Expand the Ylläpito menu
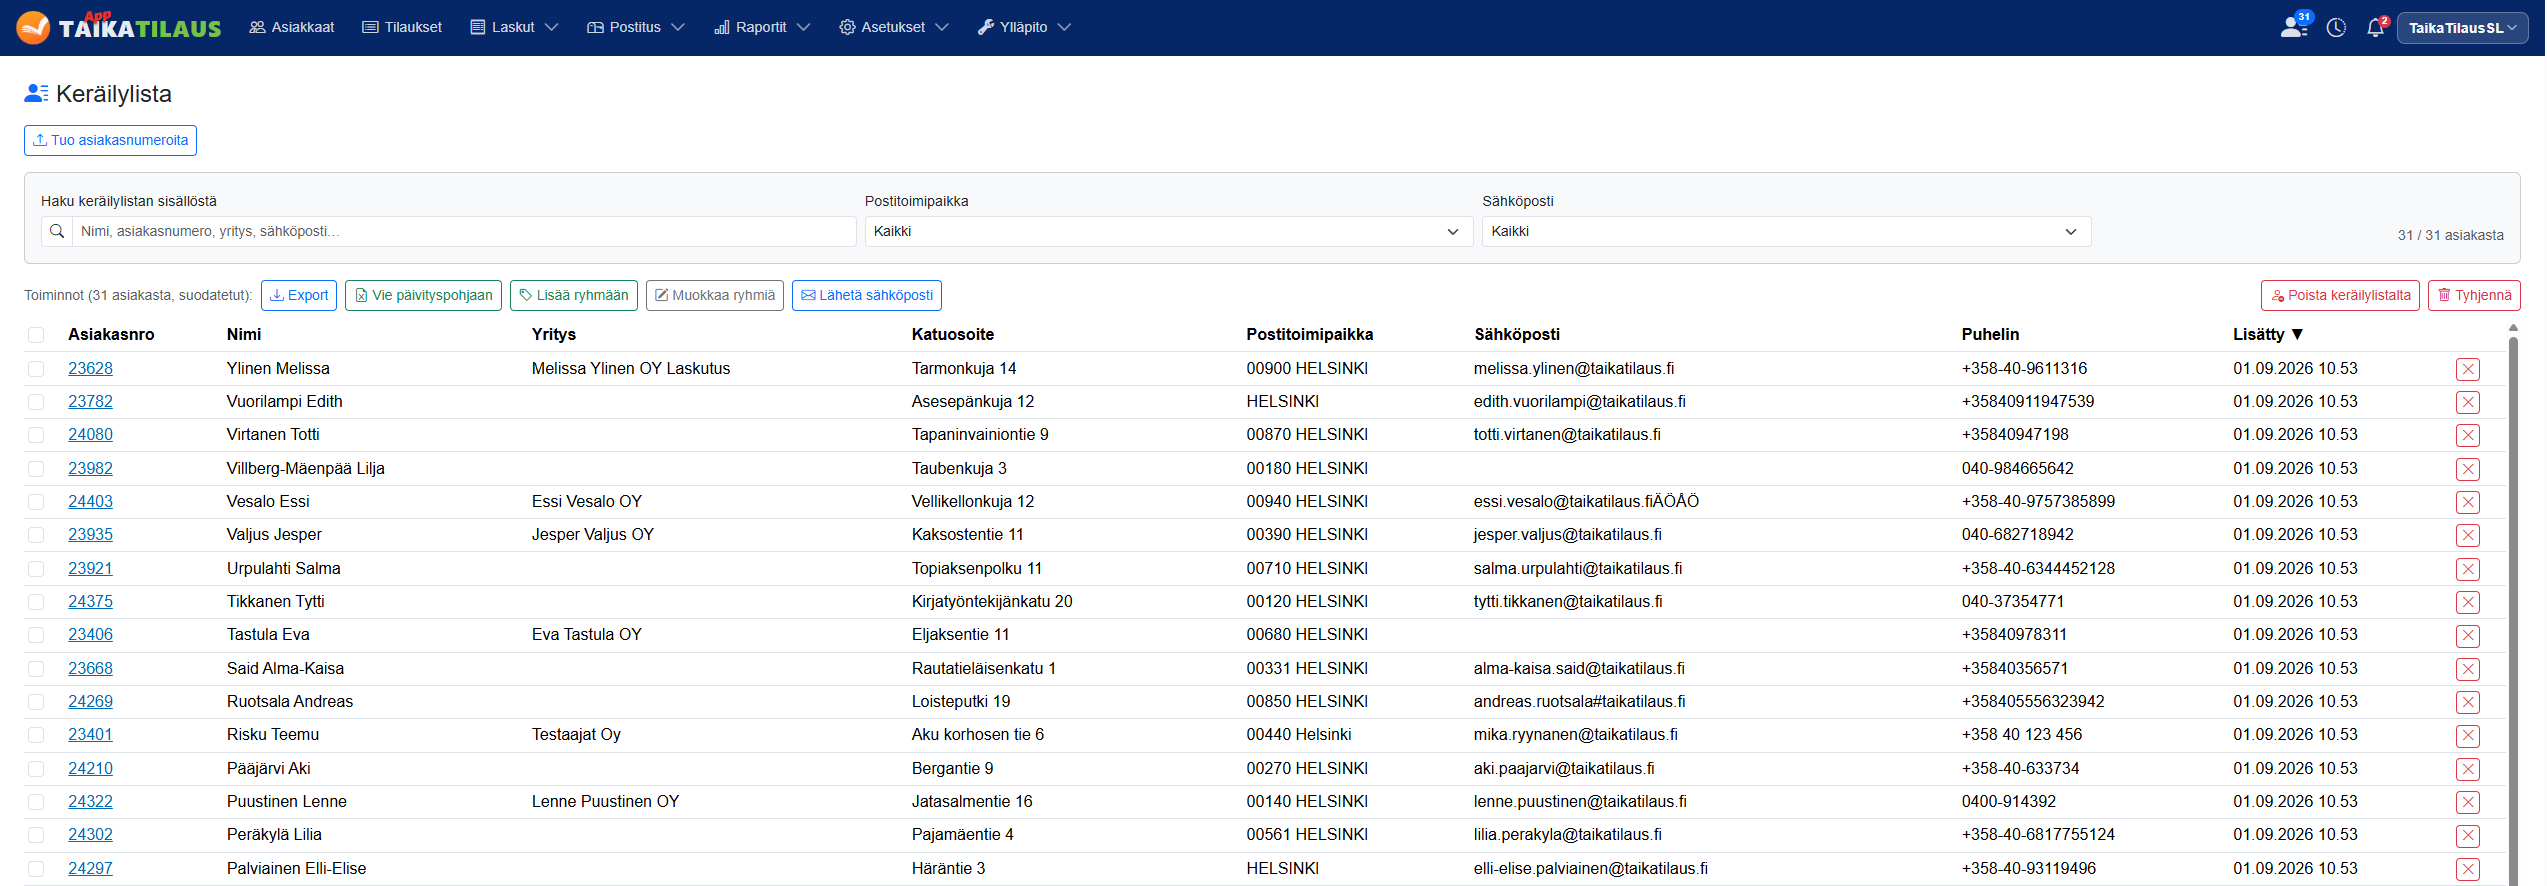This screenshot has width=2547, height=886. 1024,27
